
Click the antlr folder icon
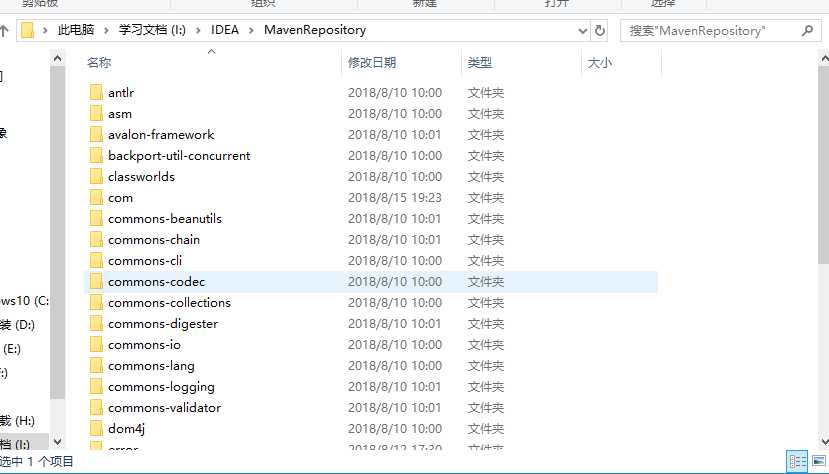(96, 92)
